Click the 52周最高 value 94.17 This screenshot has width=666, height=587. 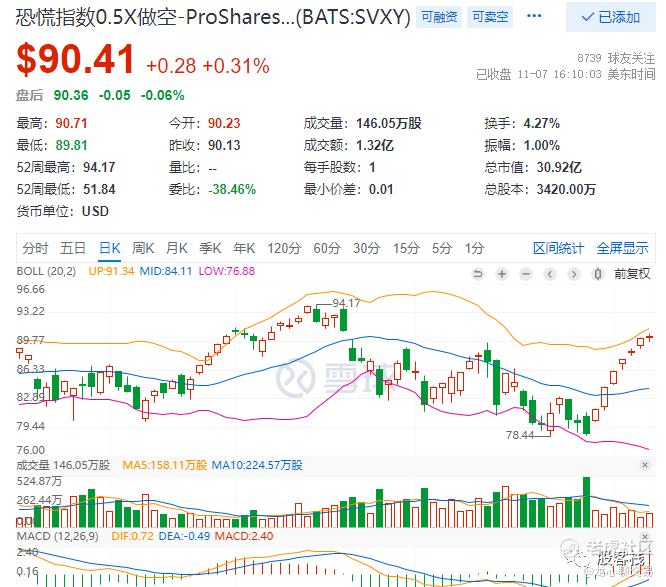coord(99,167)
